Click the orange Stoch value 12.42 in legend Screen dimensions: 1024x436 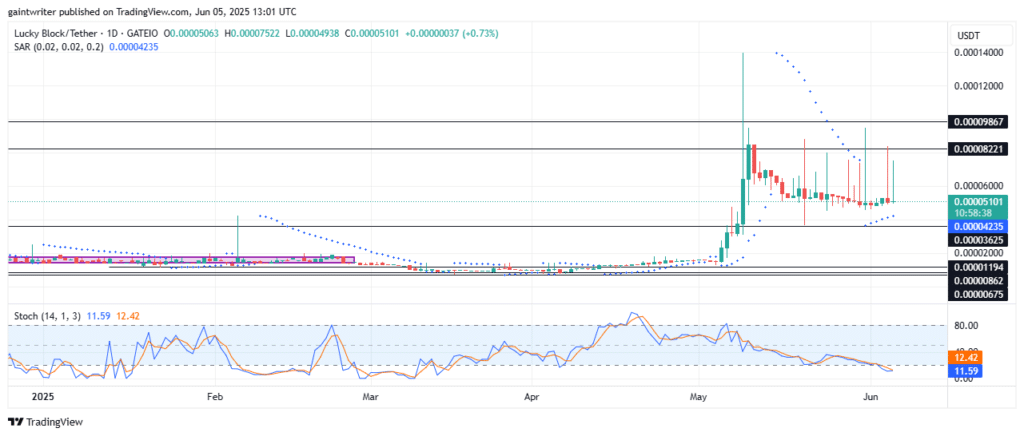[128, 316]
